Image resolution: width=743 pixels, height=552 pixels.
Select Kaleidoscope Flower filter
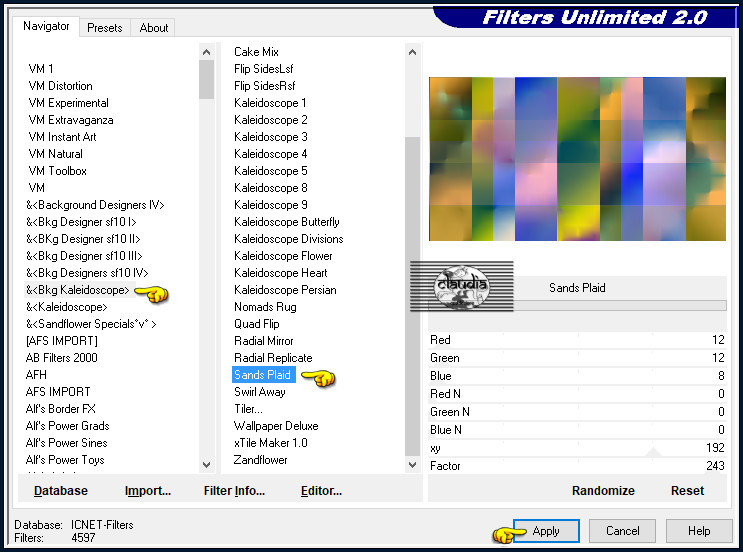point(283,256)
